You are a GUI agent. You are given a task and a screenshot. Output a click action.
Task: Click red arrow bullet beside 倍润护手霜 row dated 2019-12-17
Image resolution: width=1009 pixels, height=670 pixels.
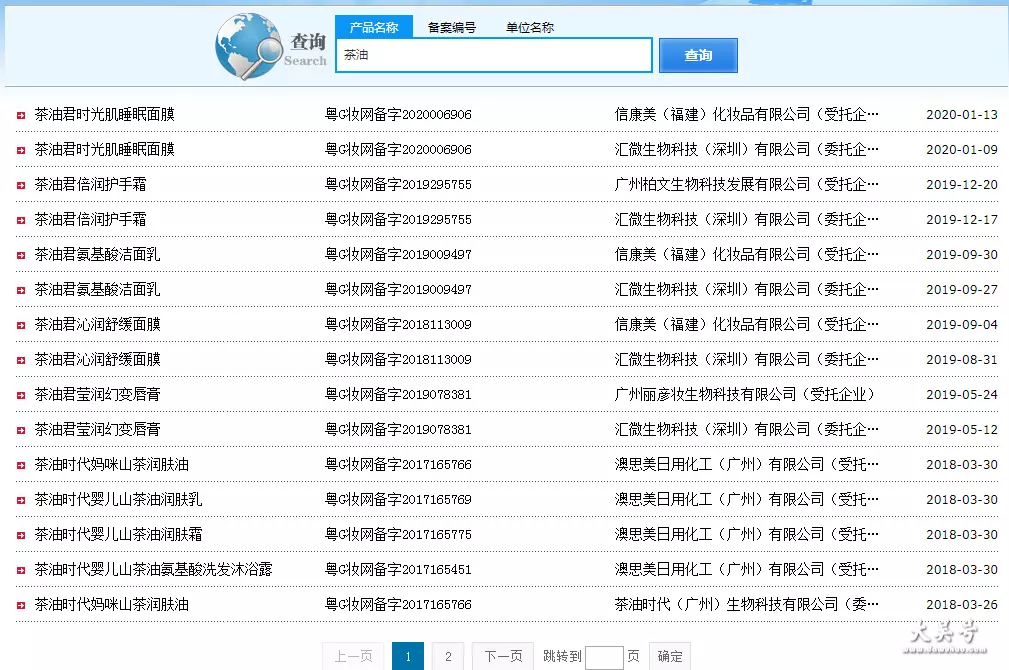pyautogui.click(x=21, y=220)
